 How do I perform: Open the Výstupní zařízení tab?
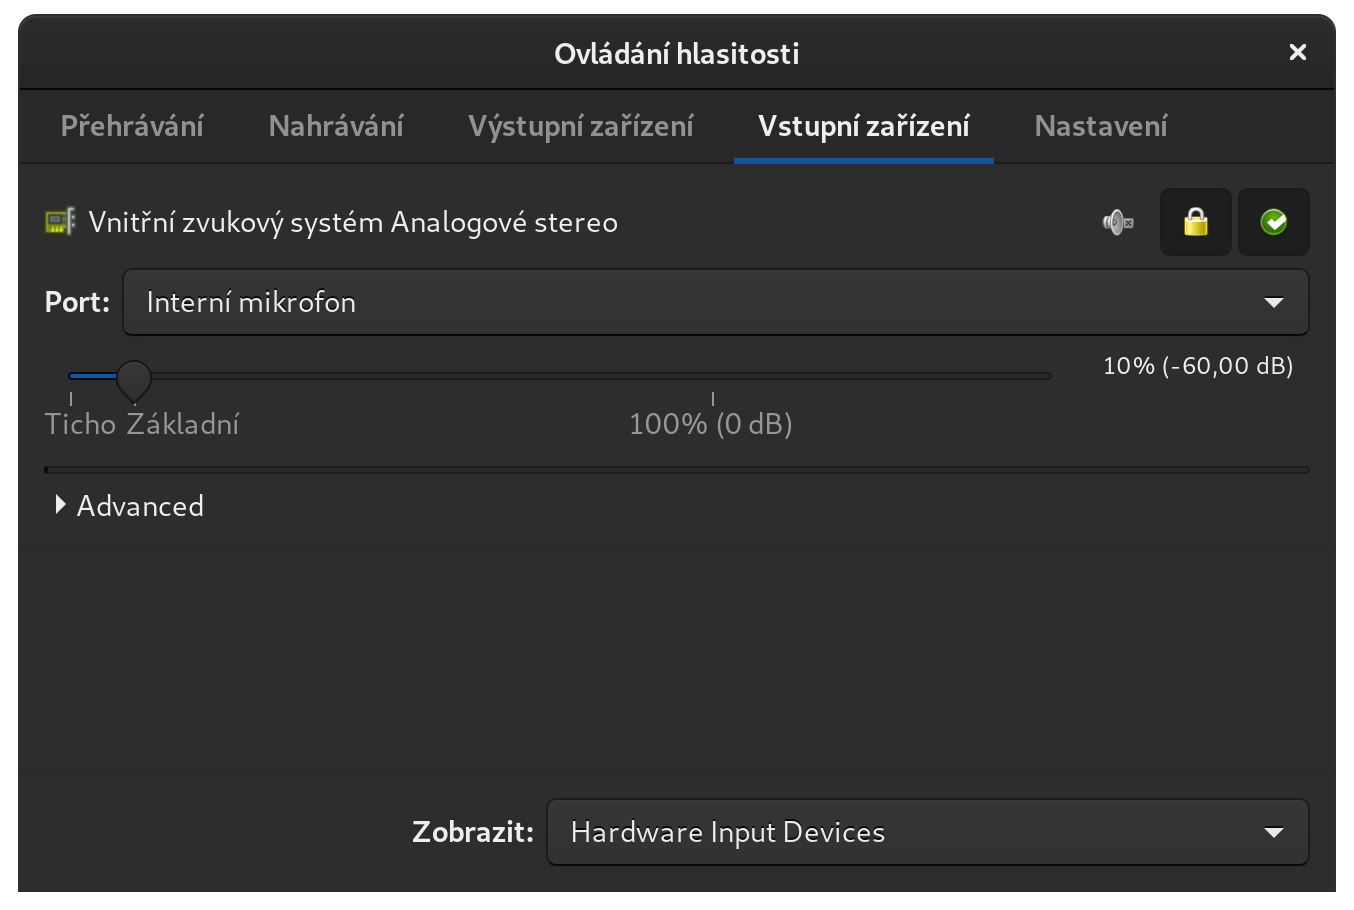point(581,126)
